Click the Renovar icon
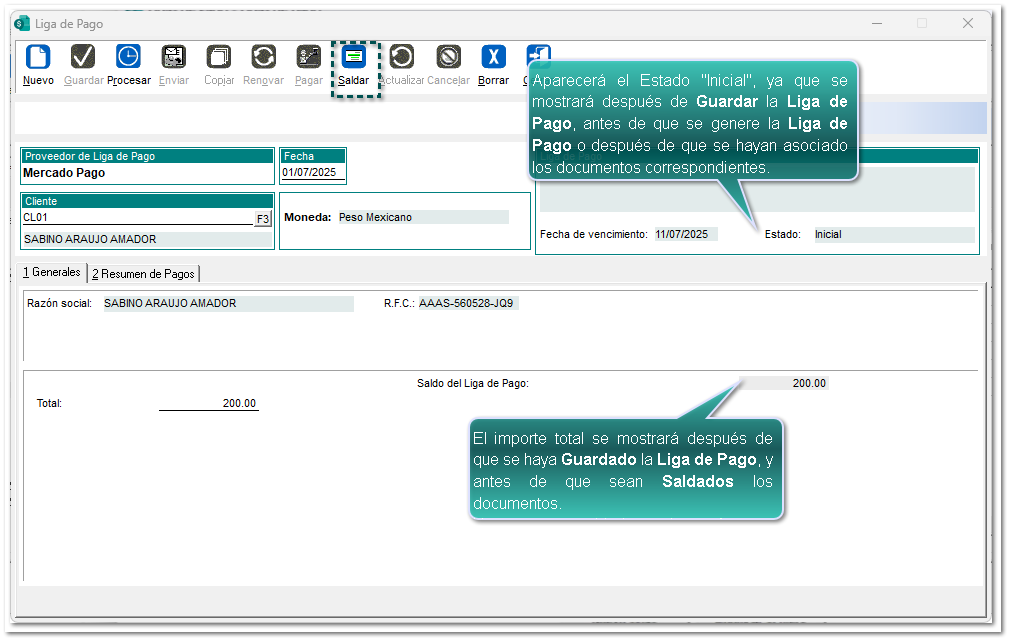 click(263, 58)
